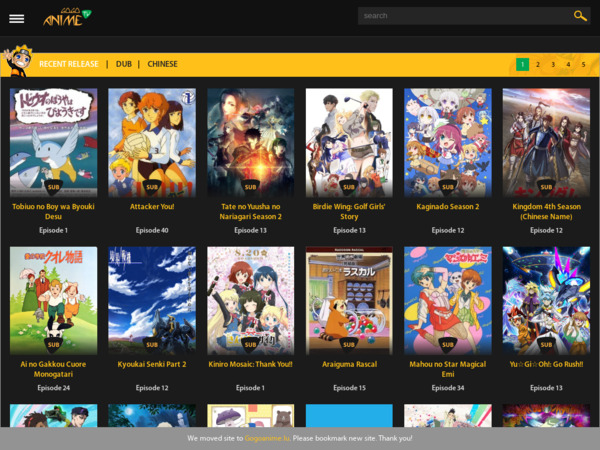Screen dimensions: 600x450
Task: Open Kaginado Season 2 poster
Action: pyautogui.click(x=448, y=143)
